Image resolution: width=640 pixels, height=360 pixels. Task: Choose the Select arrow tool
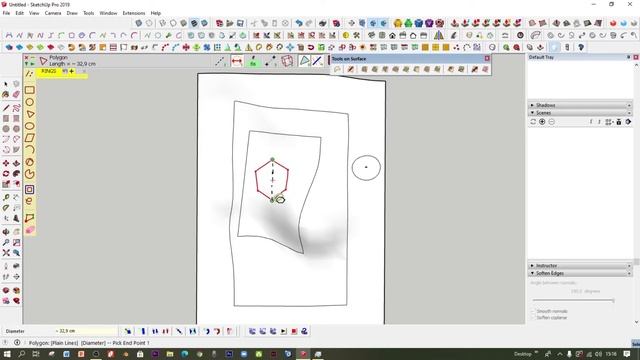6,84
